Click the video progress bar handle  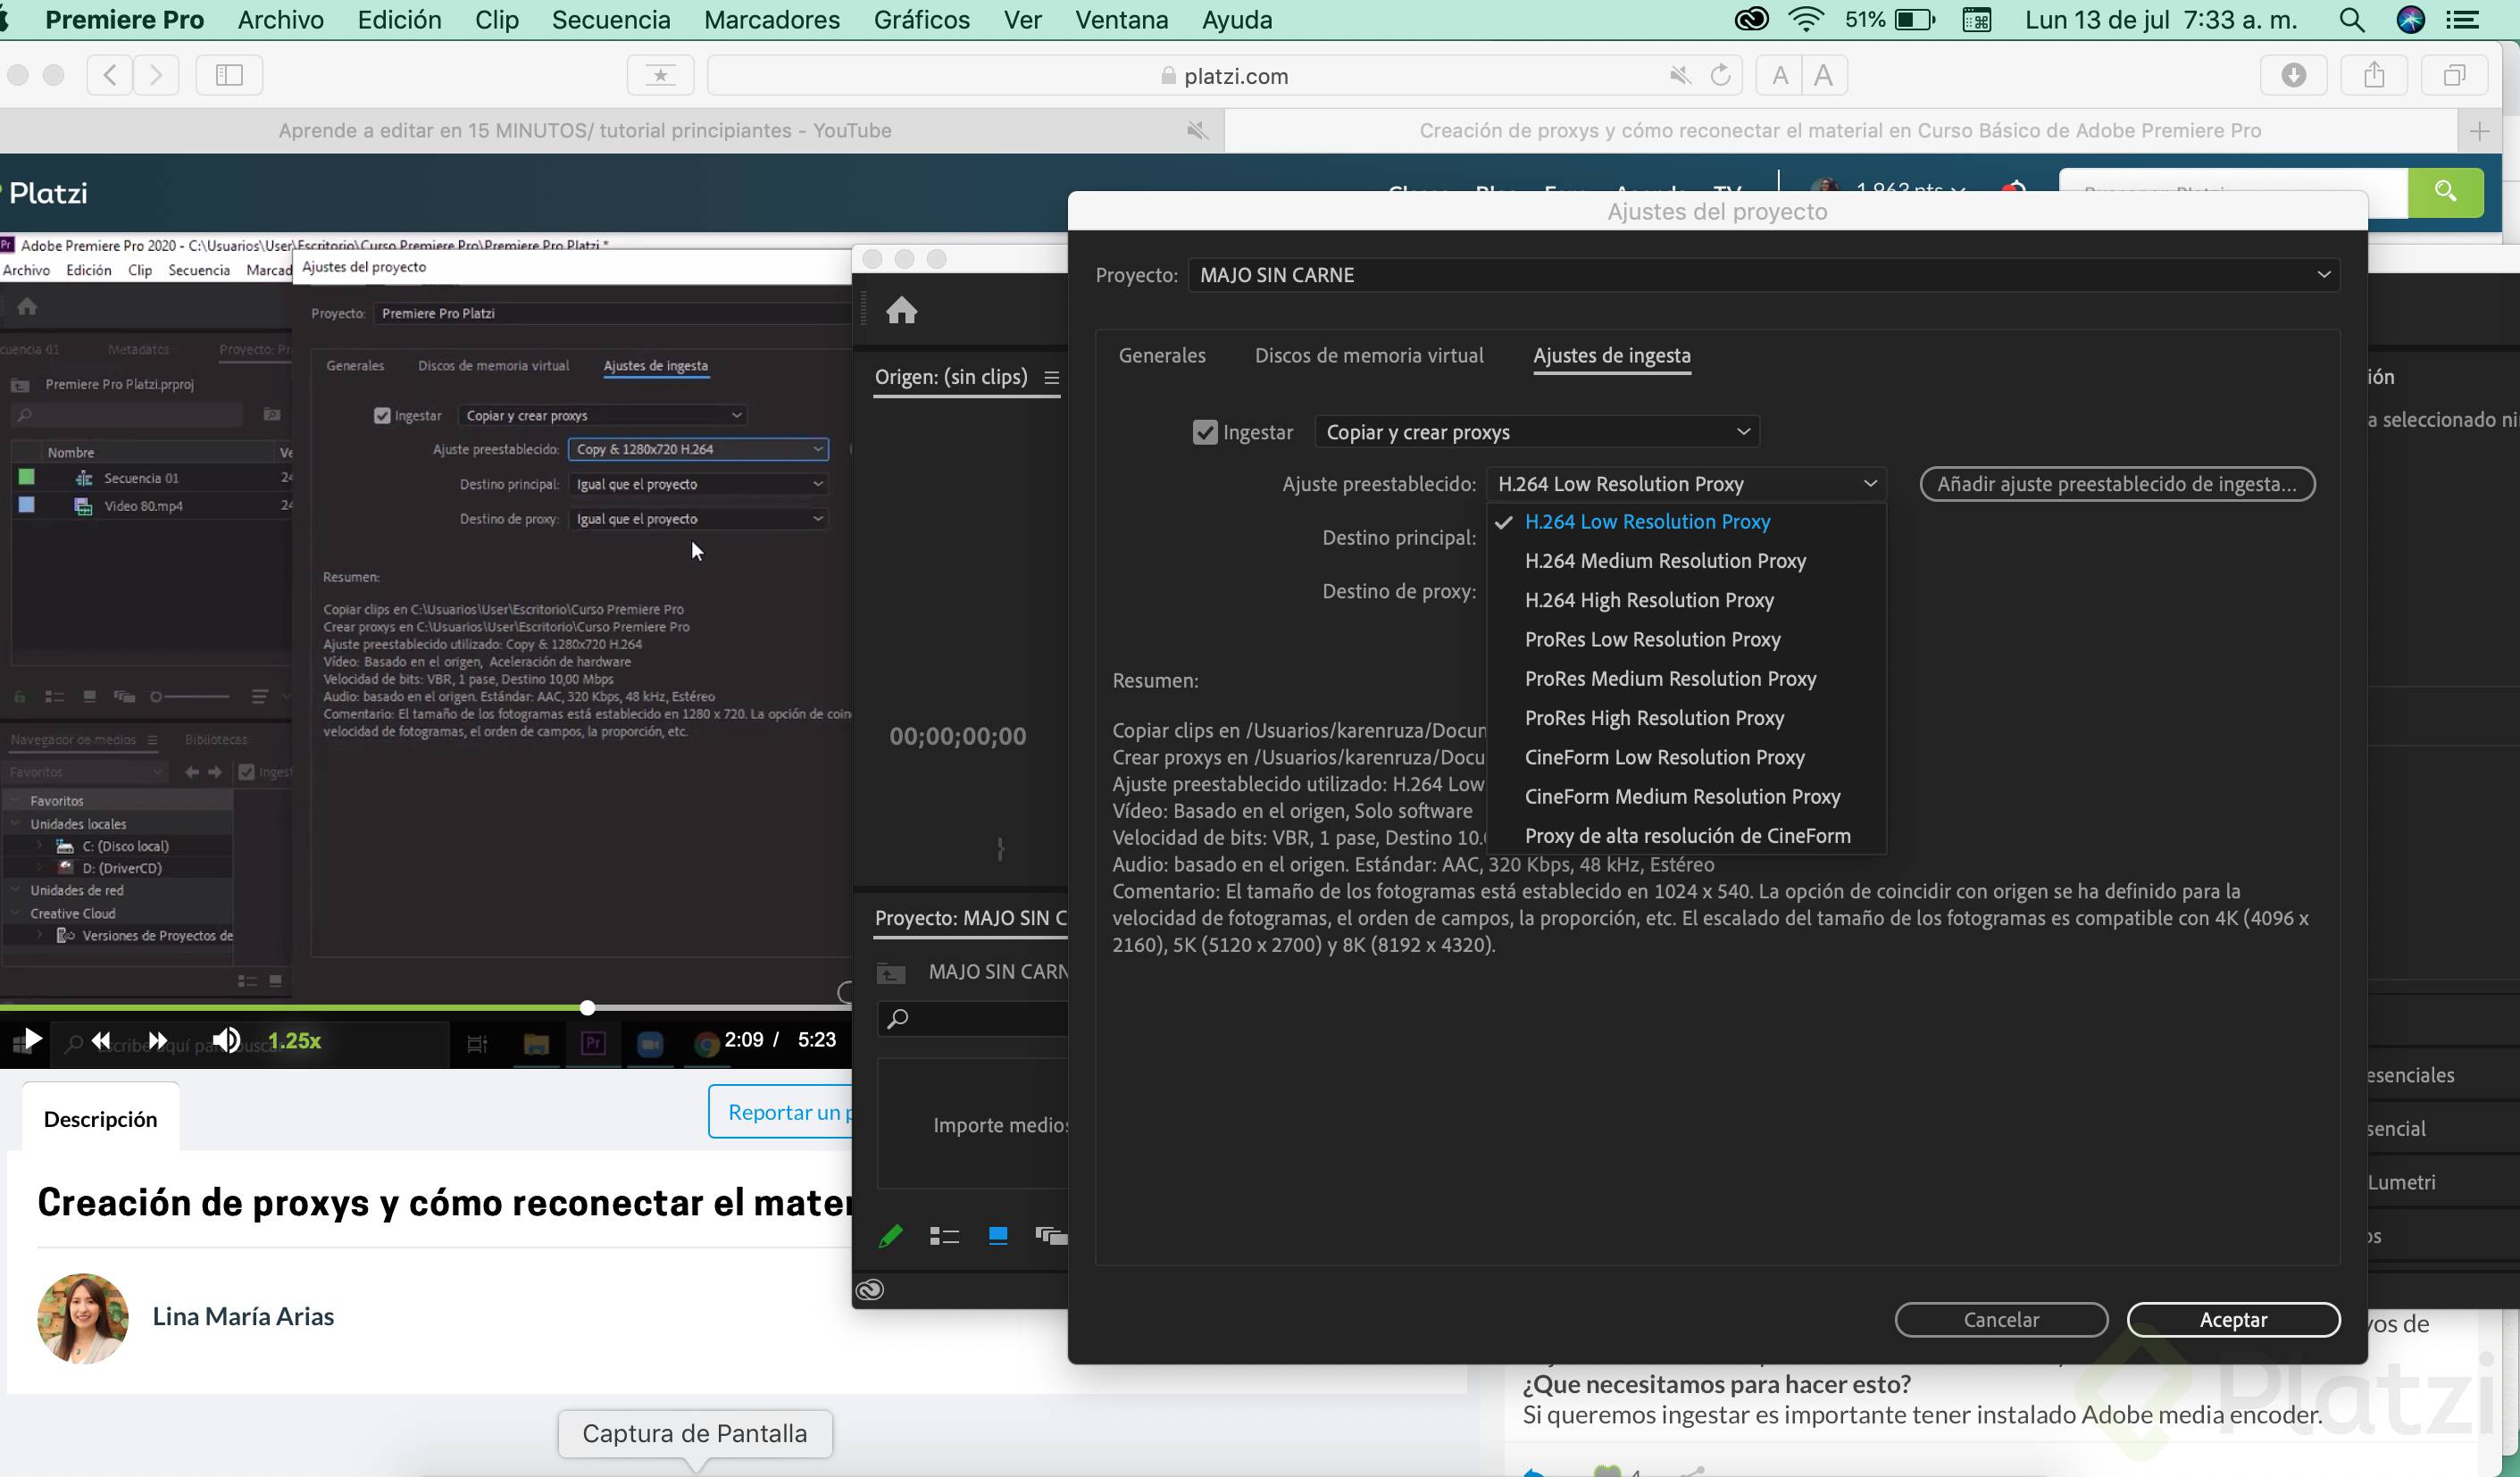587,1008
